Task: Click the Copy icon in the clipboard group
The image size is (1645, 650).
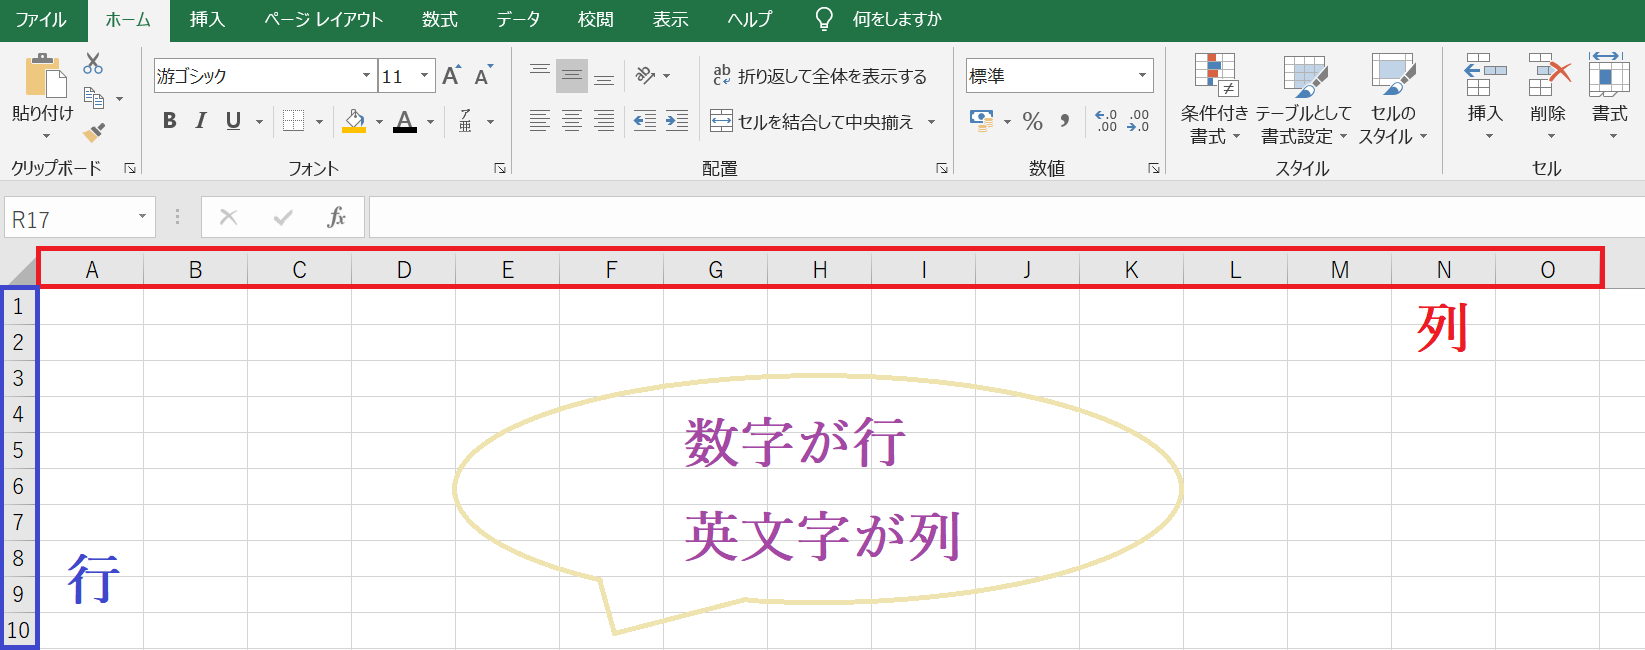Action: tap(94, 98)
